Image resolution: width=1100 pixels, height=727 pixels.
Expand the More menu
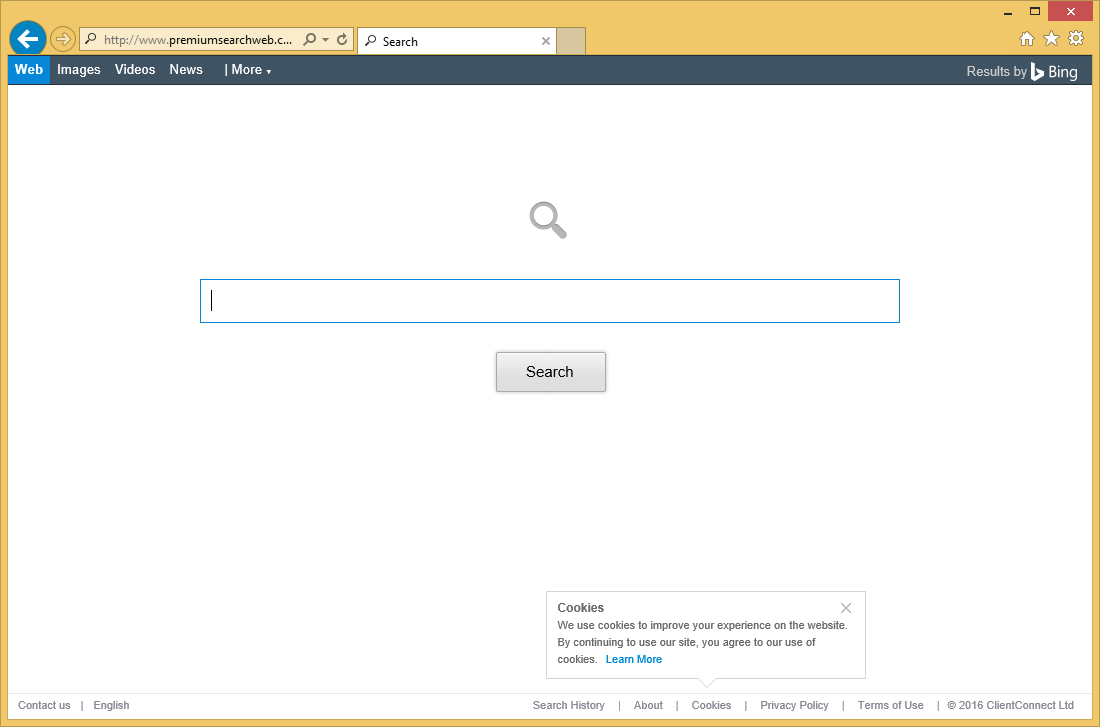(249, 69)
